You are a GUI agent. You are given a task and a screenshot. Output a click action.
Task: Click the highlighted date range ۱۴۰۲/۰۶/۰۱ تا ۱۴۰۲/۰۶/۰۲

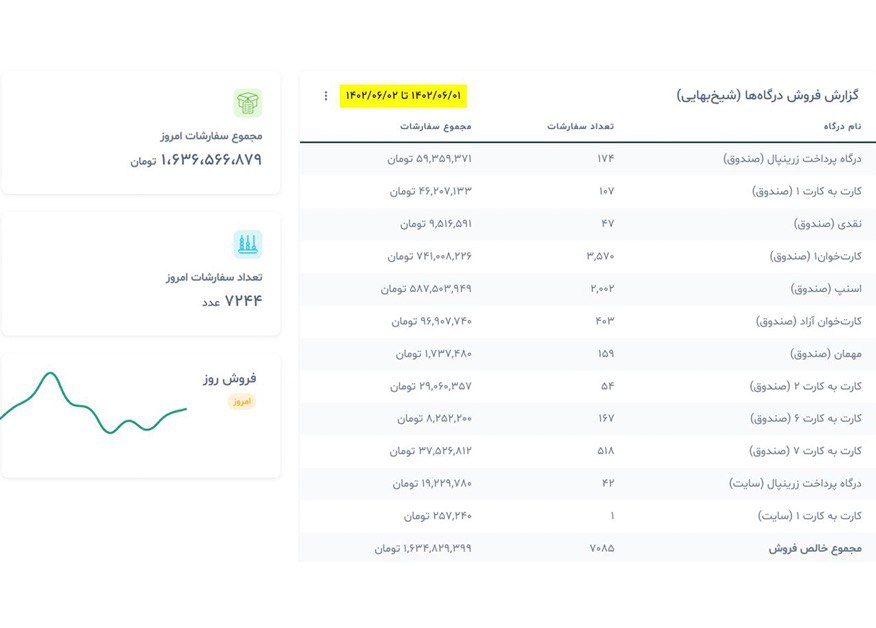403,96
